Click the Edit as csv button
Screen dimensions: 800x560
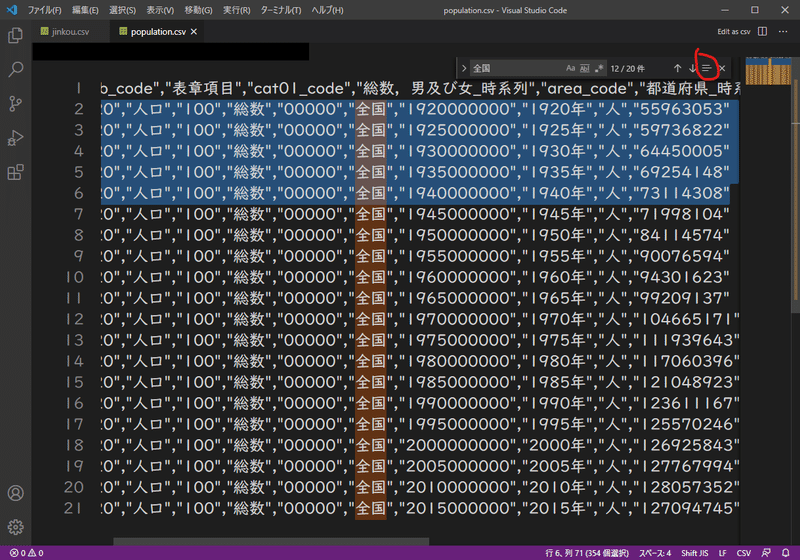(x=734, y=32)
